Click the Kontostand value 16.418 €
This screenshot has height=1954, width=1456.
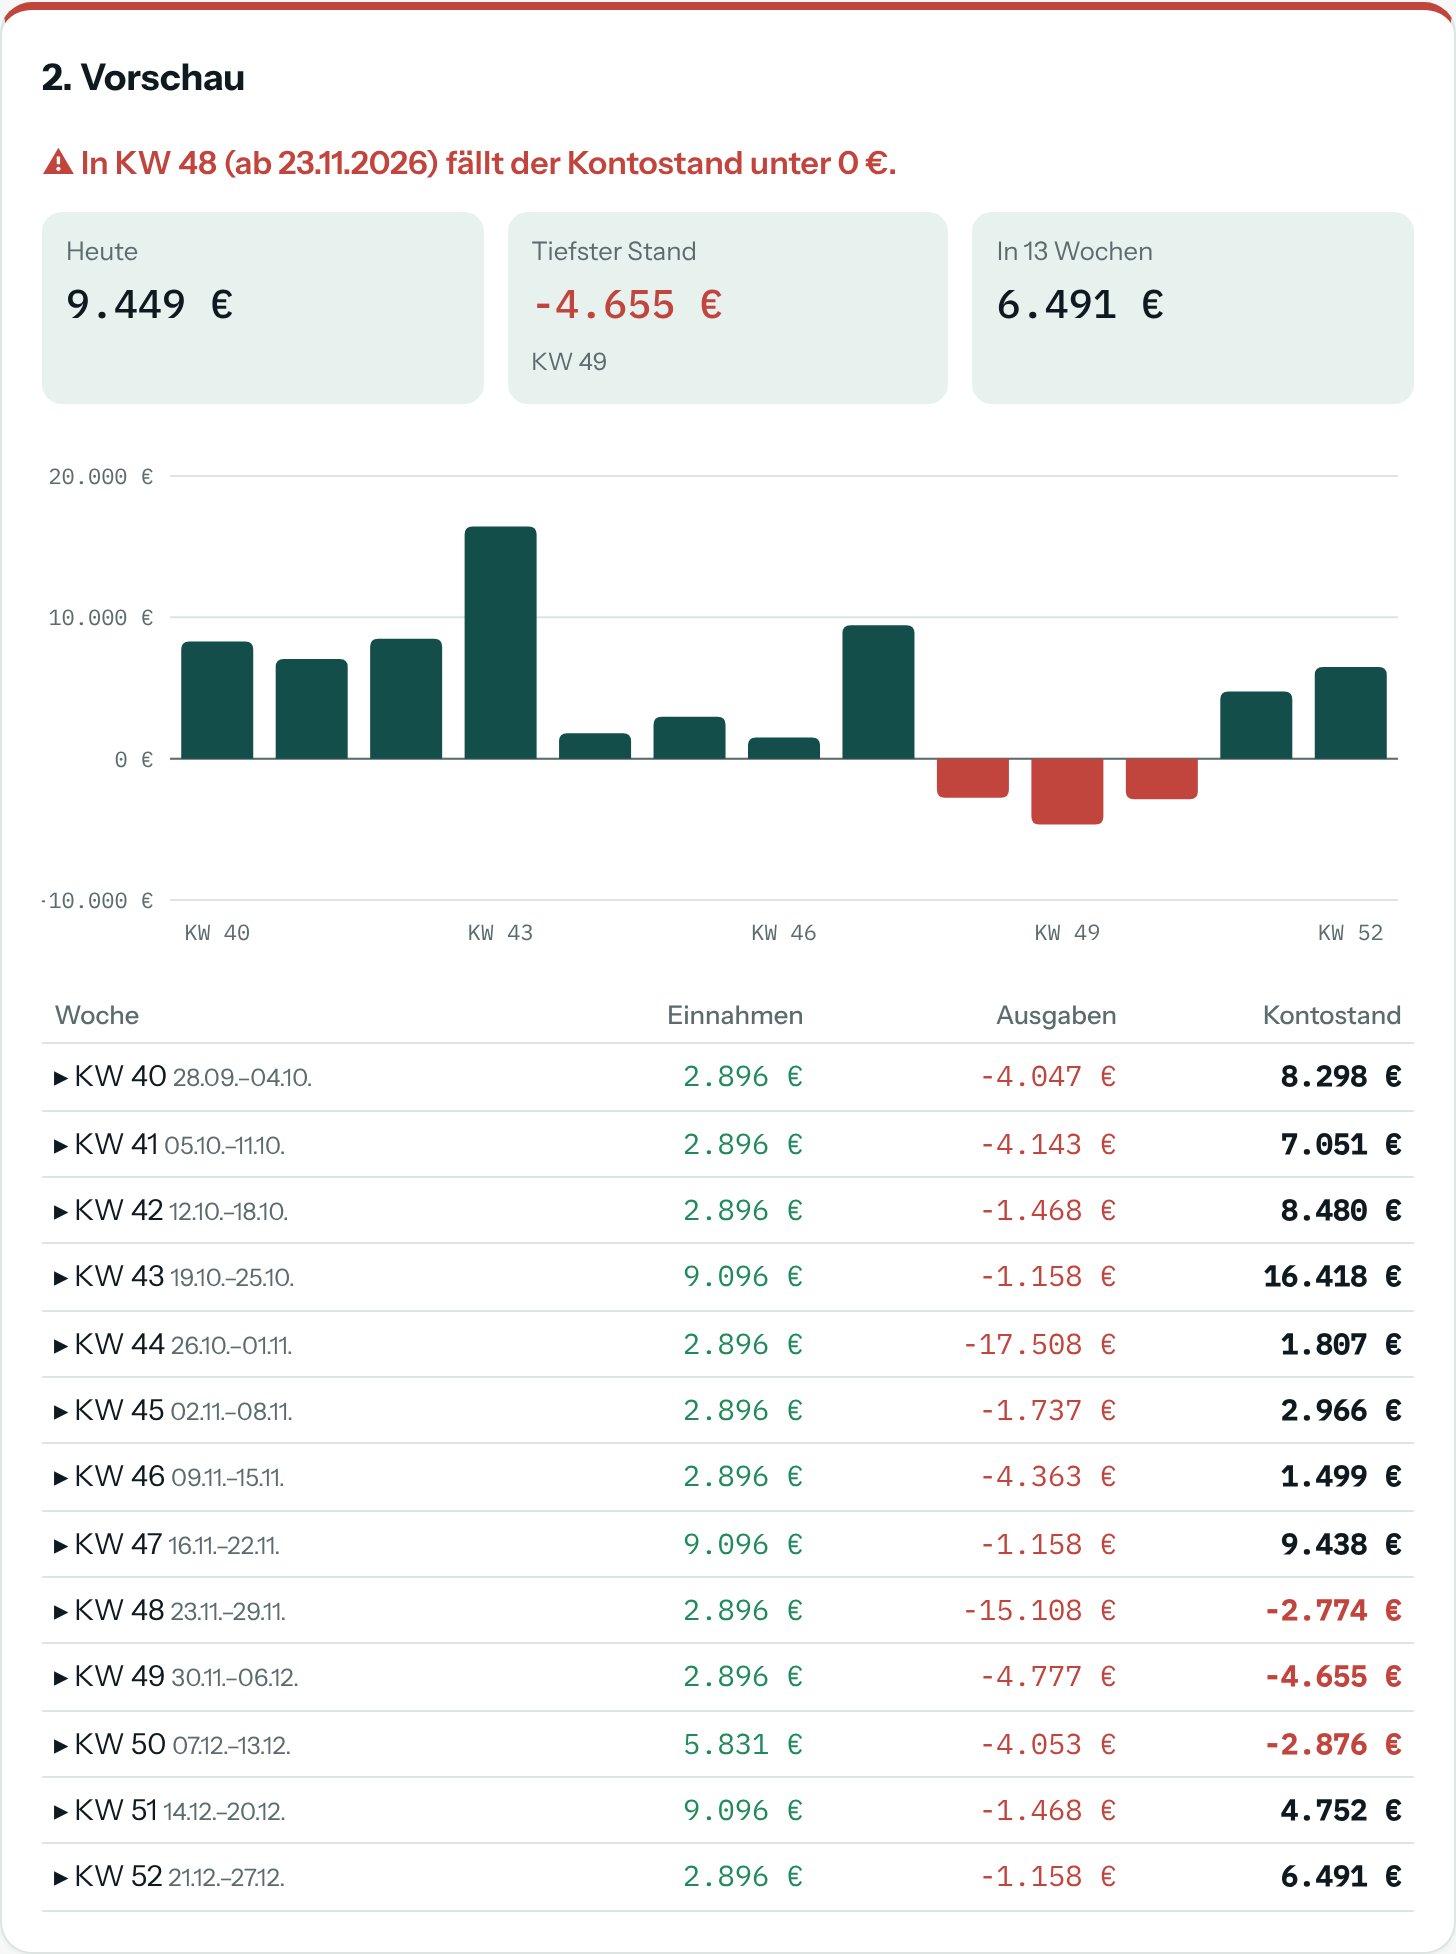(x=1332, y=1277)
